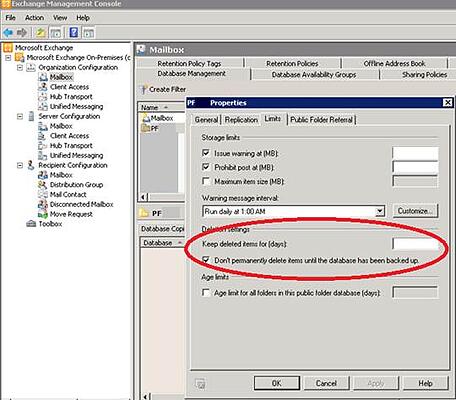Screen dimensions: 456x400
Task: Toggle Don't permanently delete items checkbox
Action: point(206,260)
